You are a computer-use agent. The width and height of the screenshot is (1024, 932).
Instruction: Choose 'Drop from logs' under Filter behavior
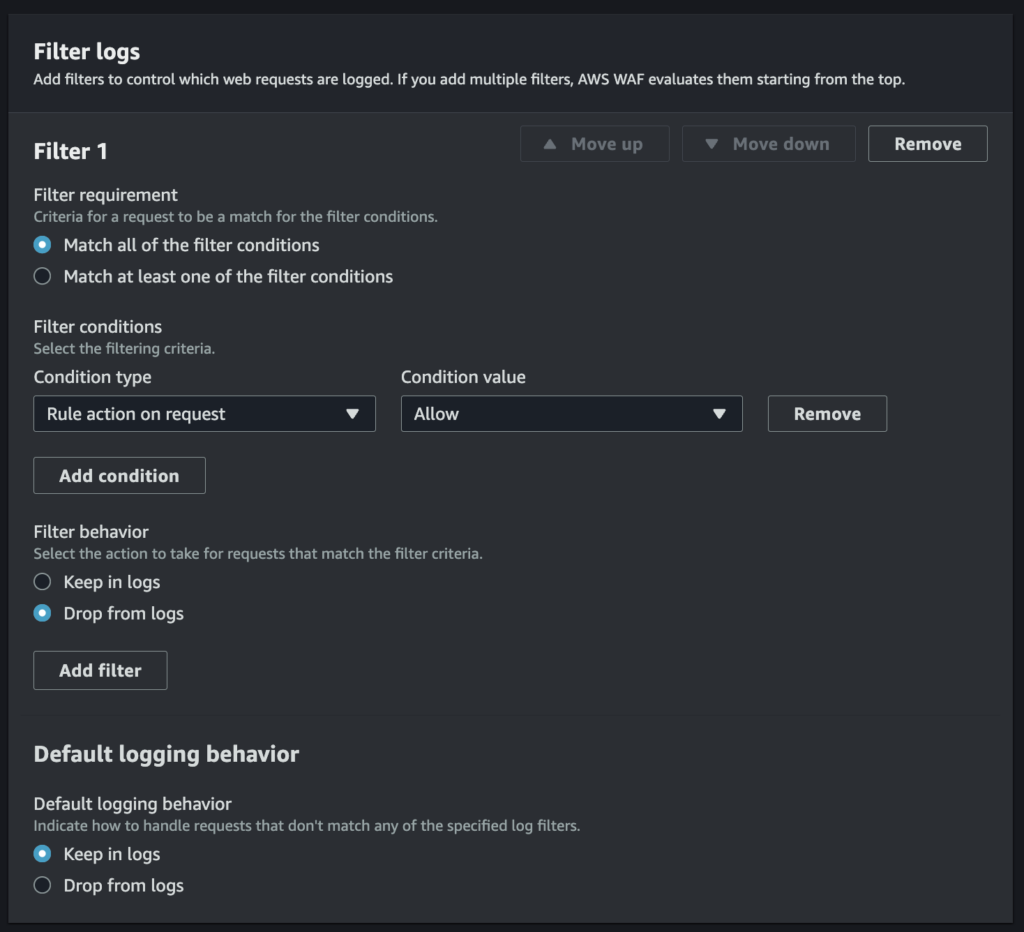42,614
